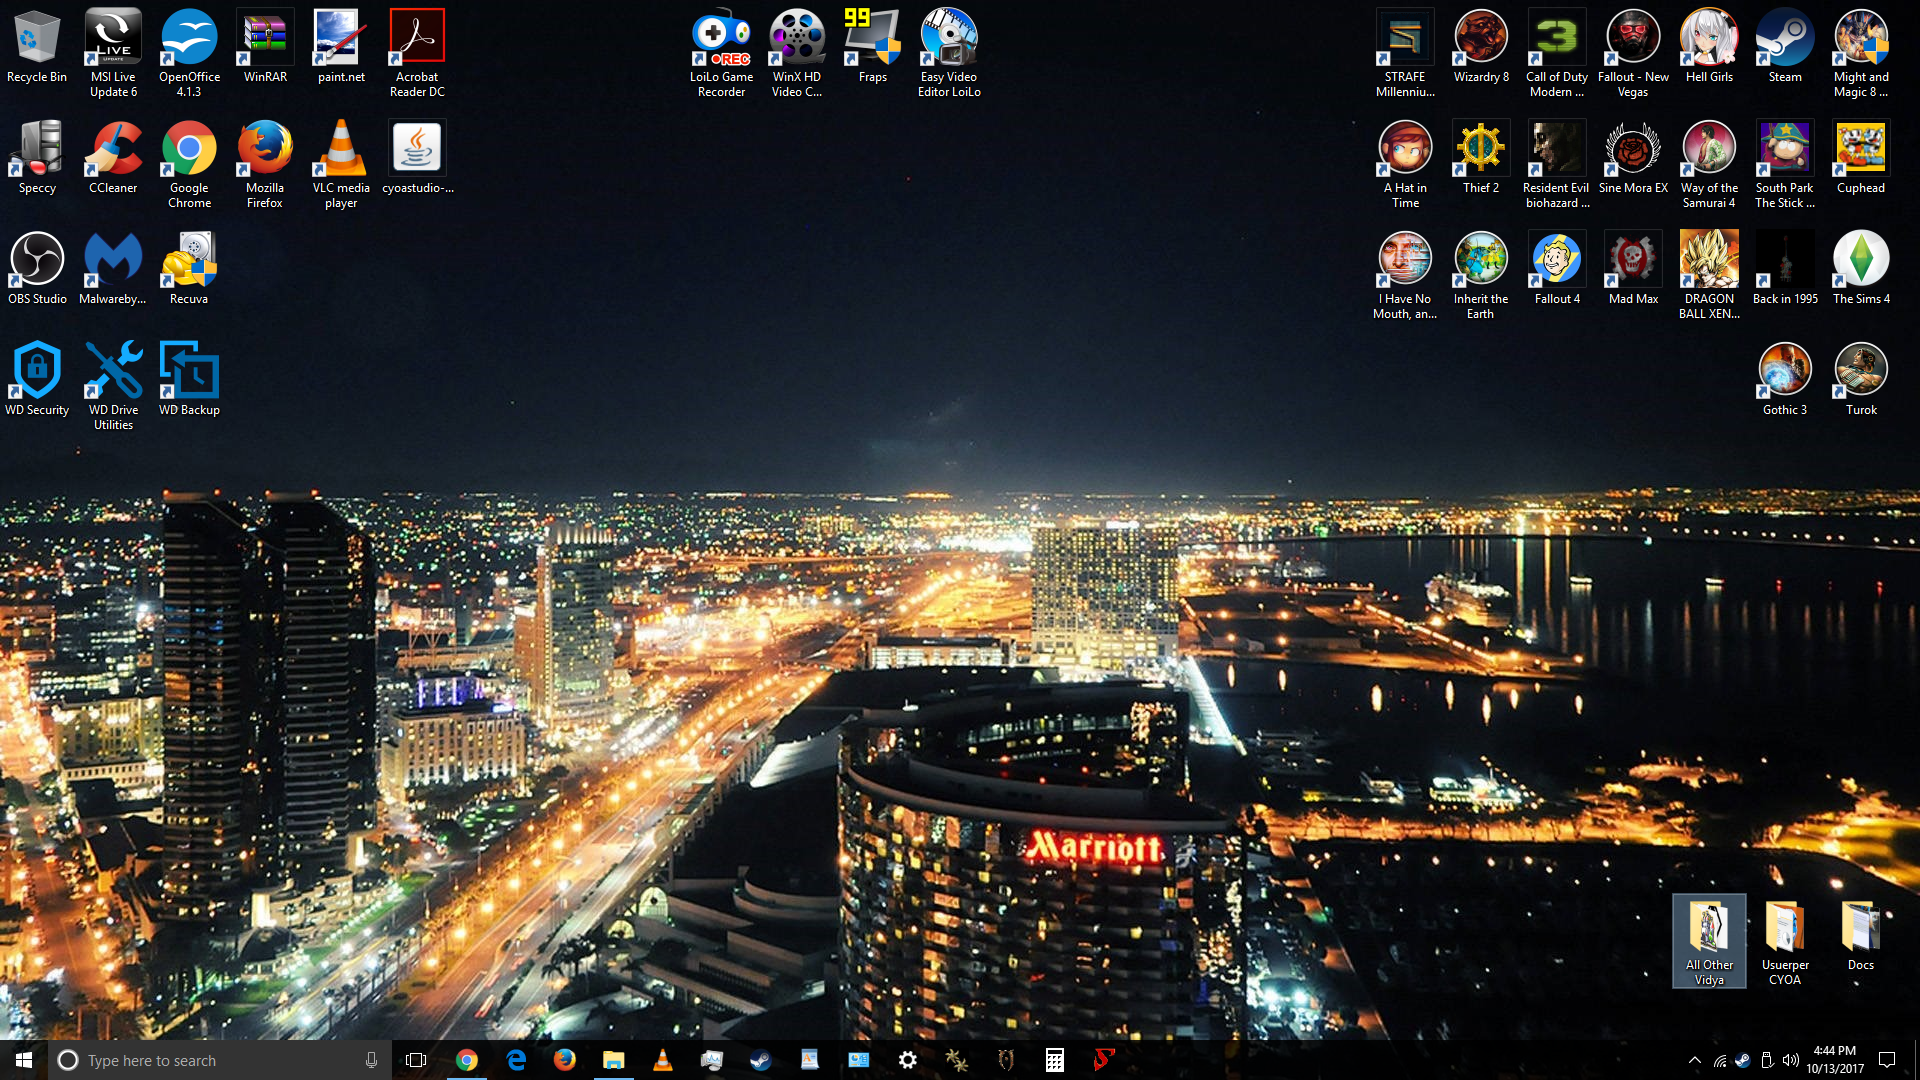
Task: Click the Fallout 4 desktop icon
Action: pyautogui.click(x=1557, y=269)
